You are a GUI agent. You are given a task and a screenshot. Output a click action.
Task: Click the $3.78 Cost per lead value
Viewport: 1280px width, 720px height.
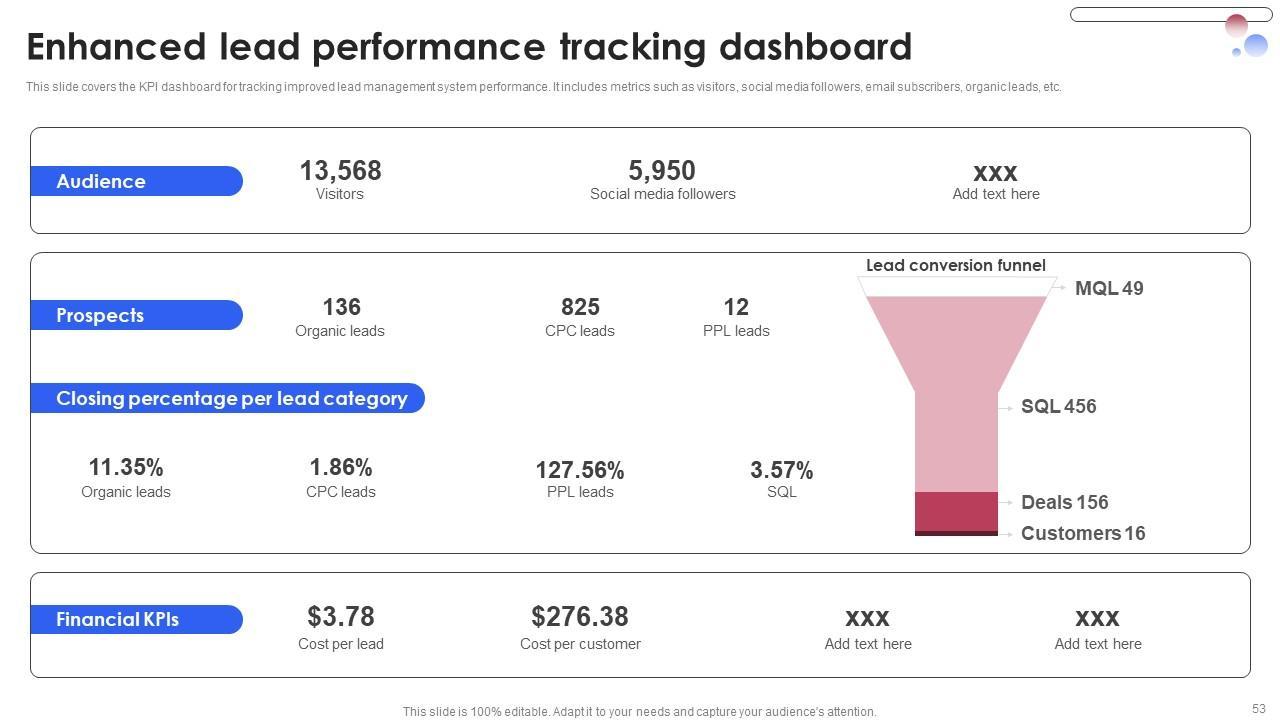(341, 617)
